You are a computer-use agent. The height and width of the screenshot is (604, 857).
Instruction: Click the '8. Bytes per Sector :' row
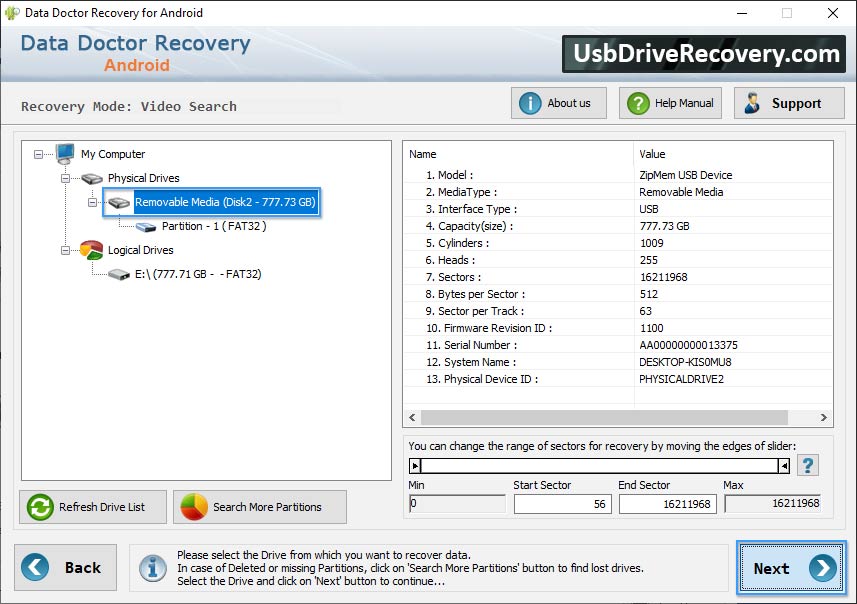click(x=618, y=294)
